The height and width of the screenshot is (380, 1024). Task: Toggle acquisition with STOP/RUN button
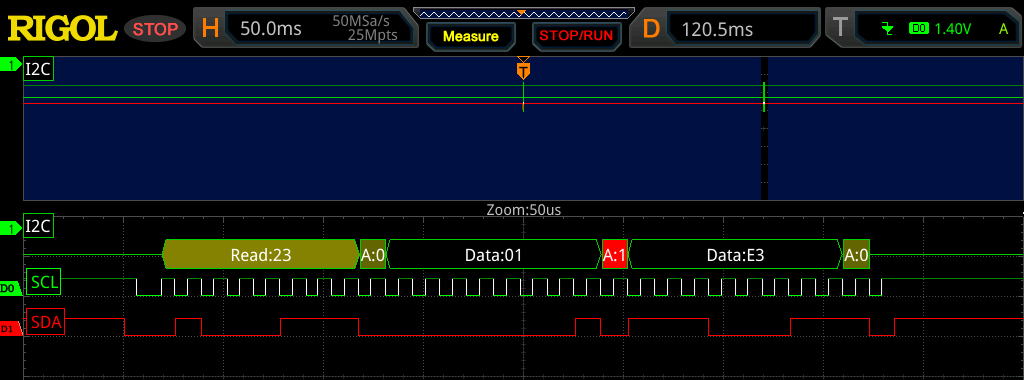click(576, 36)
